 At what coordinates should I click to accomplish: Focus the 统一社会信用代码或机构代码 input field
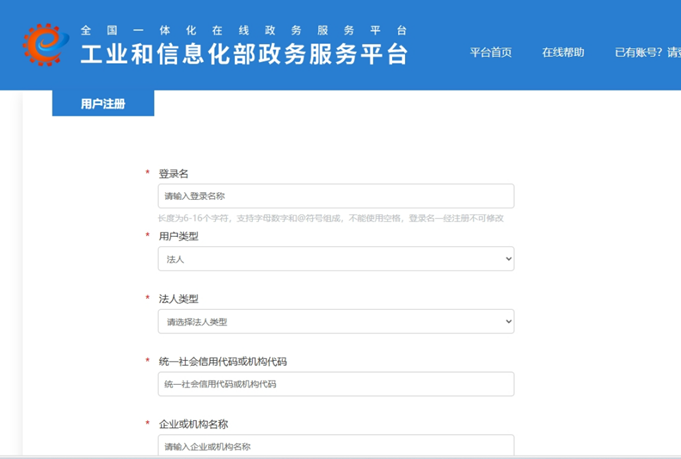(336, 384)
